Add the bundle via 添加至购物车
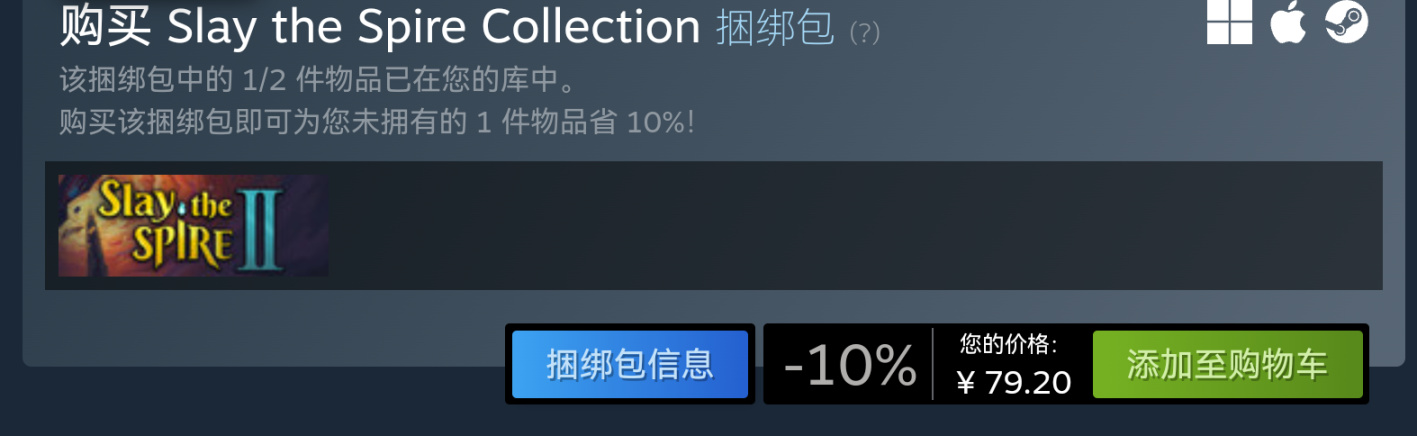Screen dimensions: 1417x436 [1228, 364]
